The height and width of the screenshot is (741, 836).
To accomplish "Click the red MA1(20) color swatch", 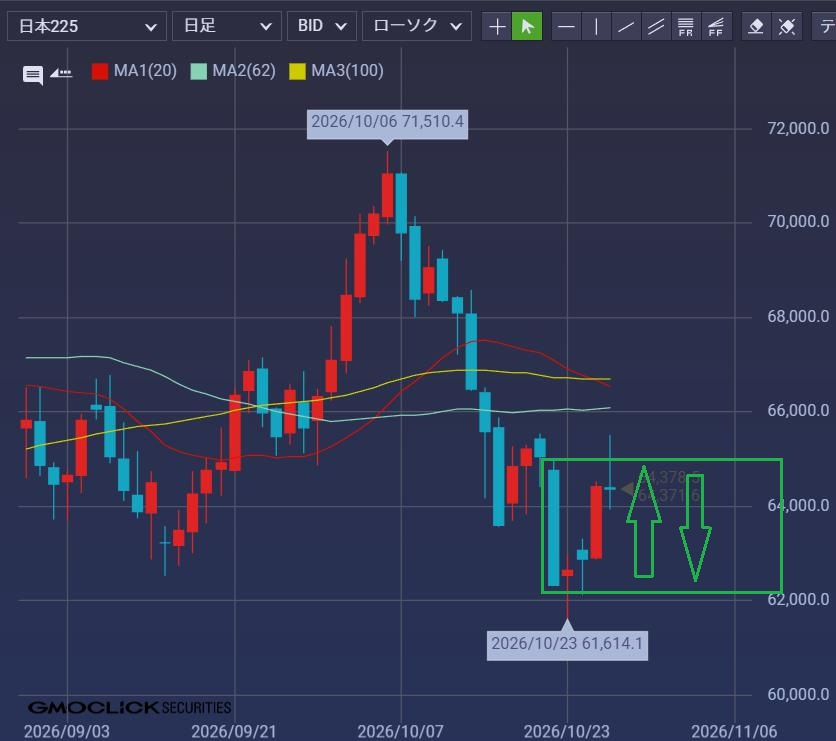I will pos(100,71).
